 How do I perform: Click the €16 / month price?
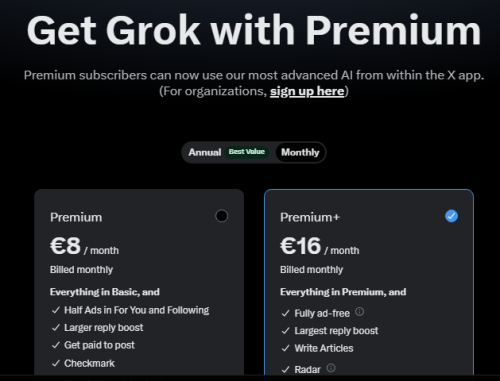coord(319,246)
